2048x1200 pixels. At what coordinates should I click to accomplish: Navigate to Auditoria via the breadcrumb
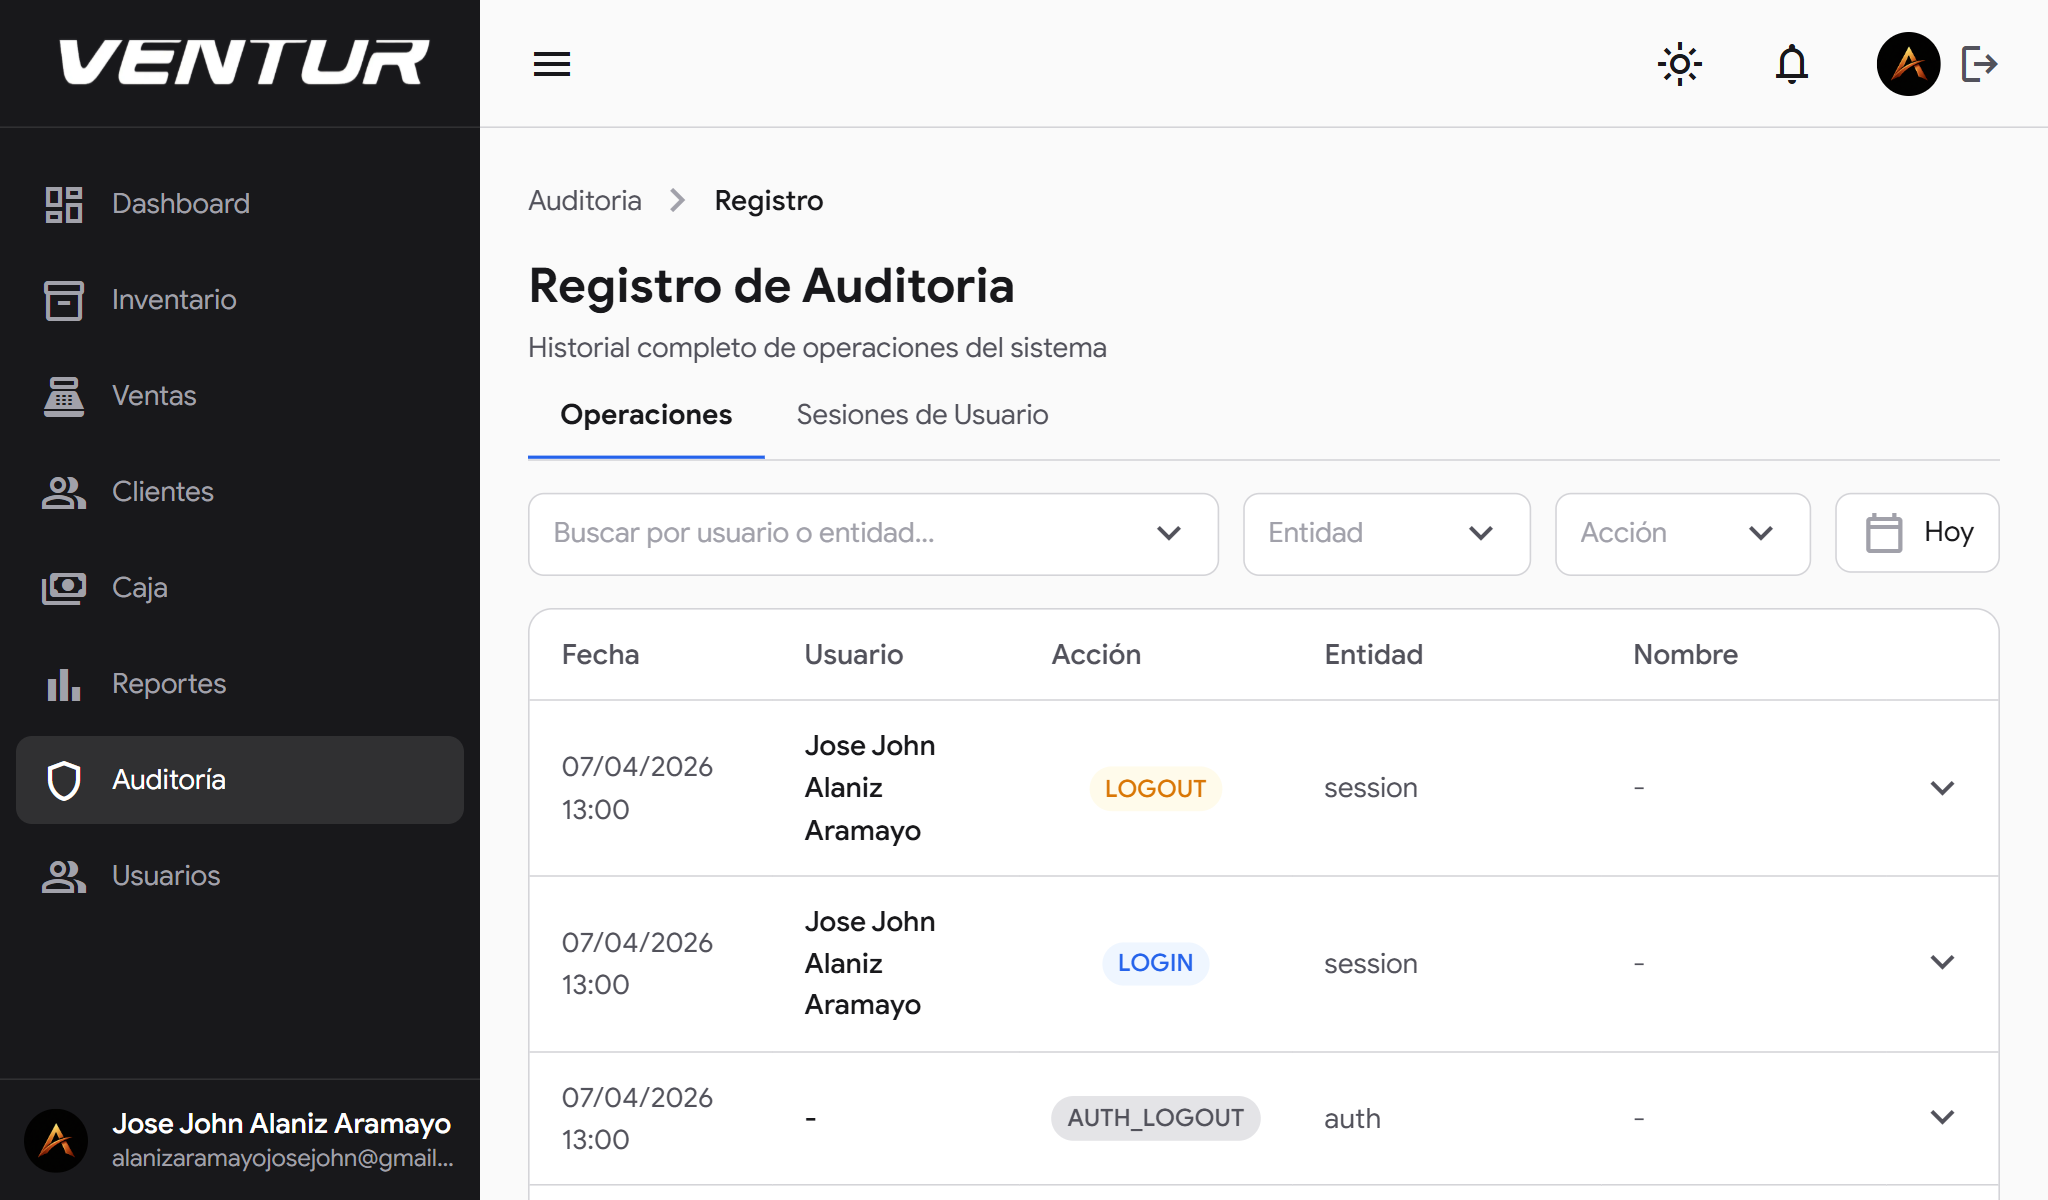click(x=585, y=200)
